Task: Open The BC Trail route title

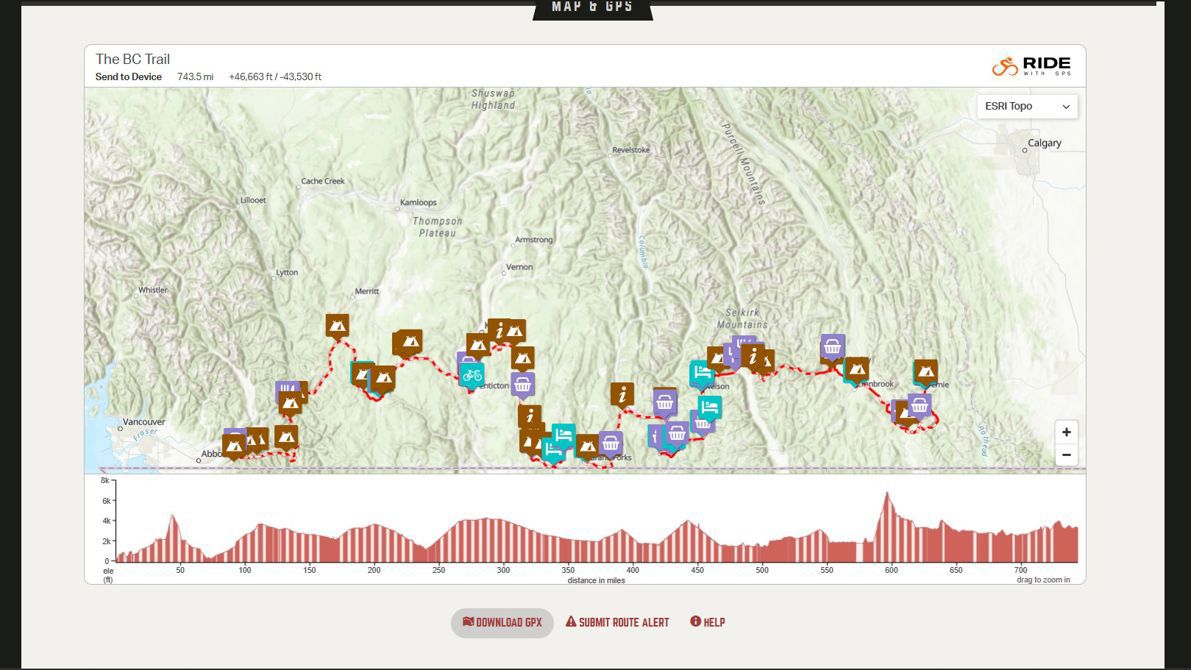Action: 133,59
